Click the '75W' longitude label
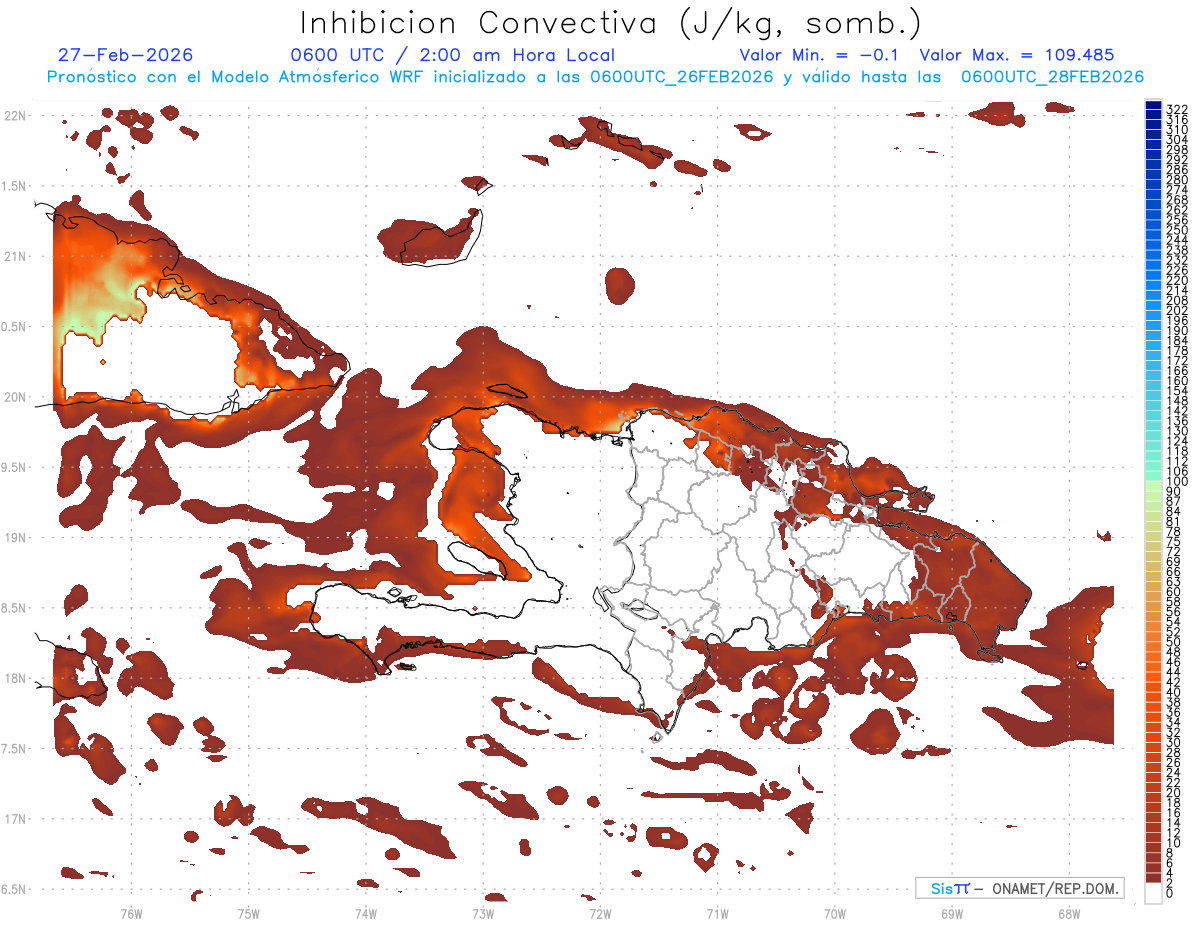 248,914
